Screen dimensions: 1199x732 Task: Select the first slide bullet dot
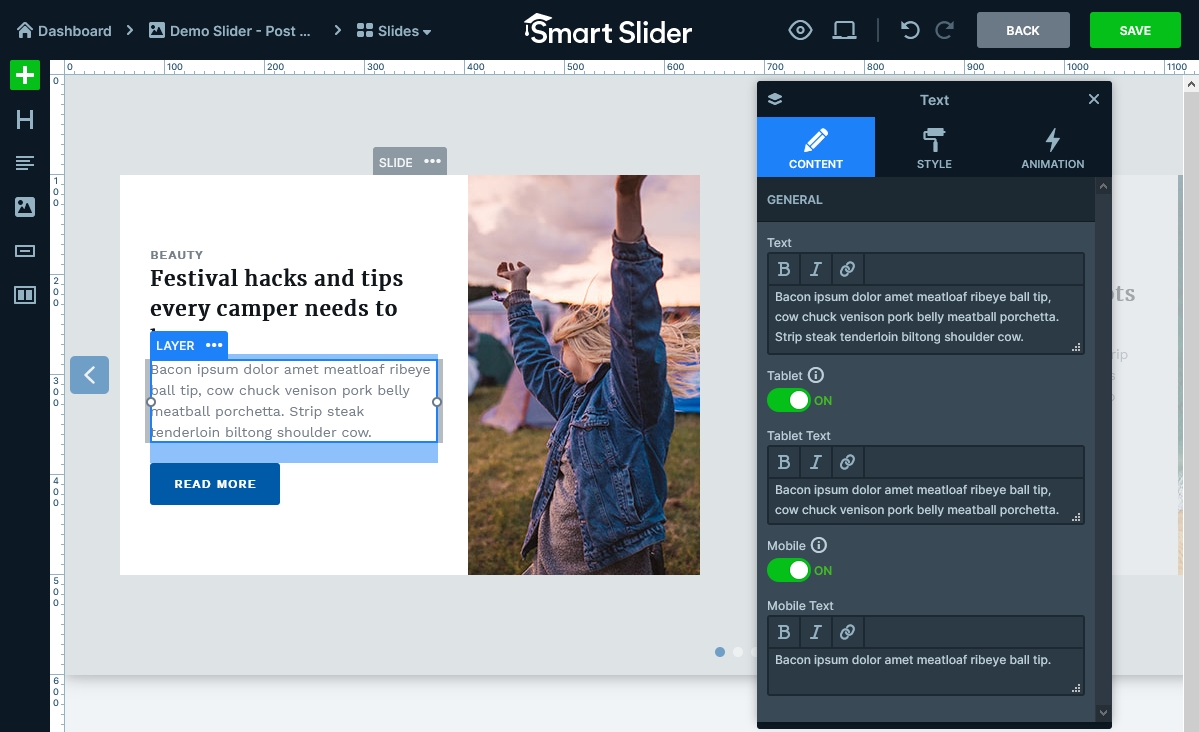tap(720, 652)
